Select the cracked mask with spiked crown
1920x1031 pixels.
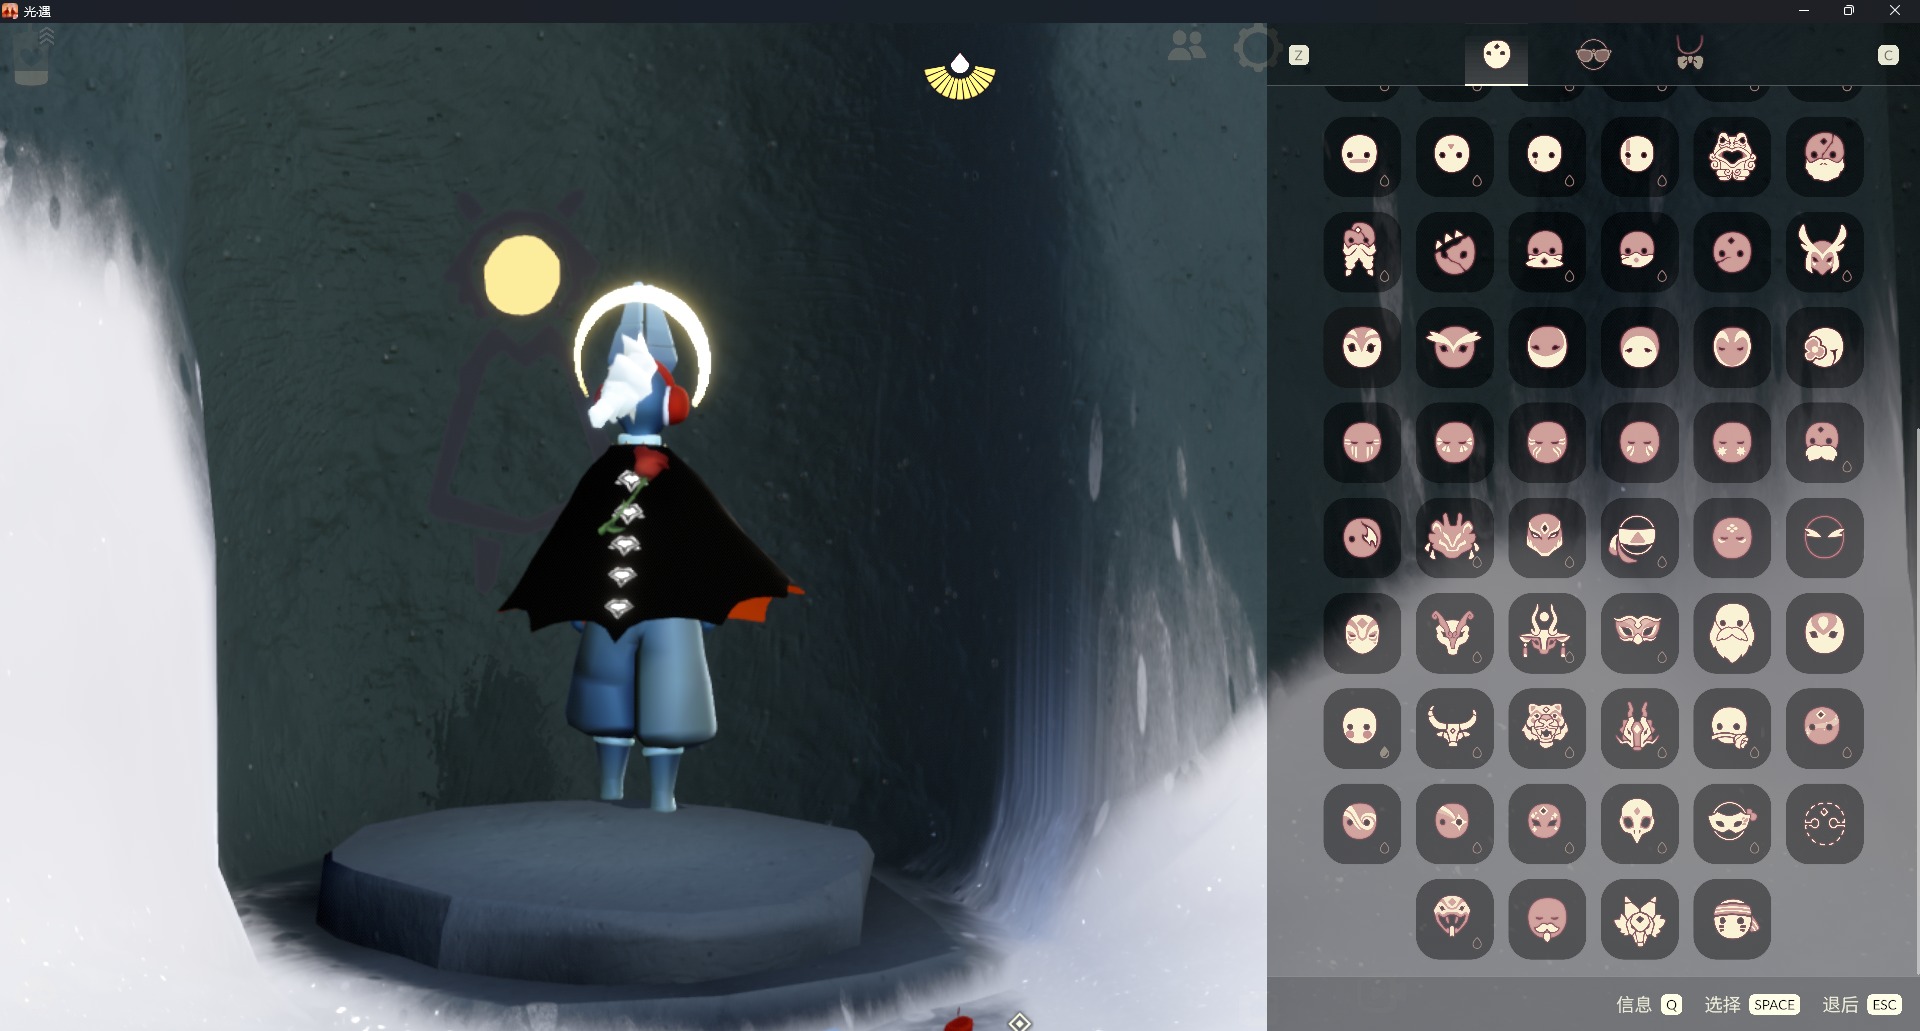(x=1454, y=252)
